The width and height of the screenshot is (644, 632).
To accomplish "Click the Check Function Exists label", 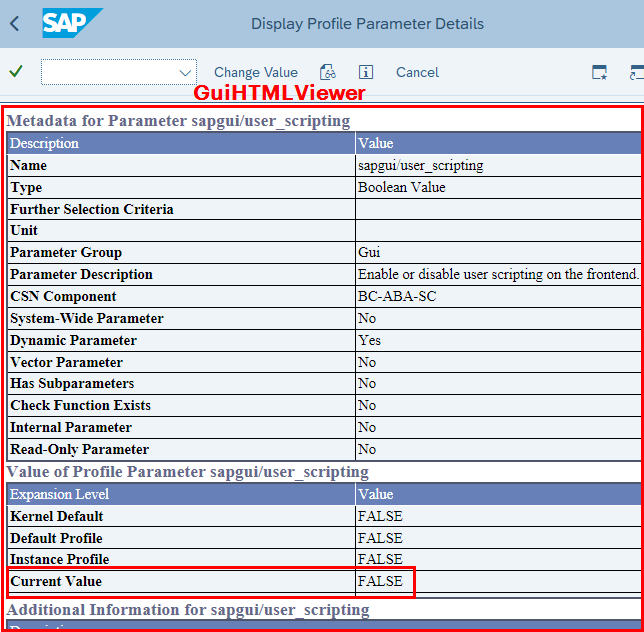I will [x=80, y=406].
